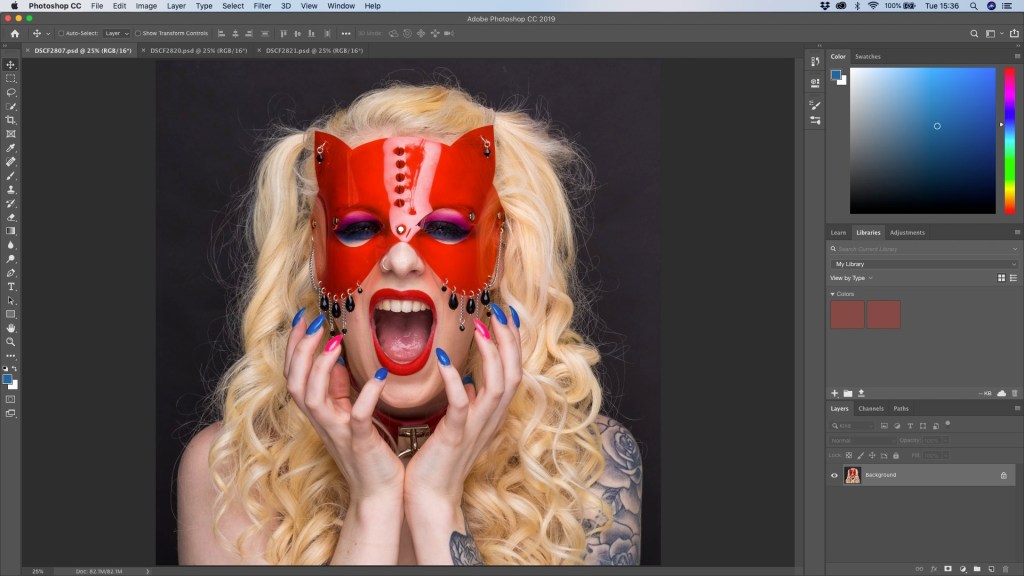Screen dimensions: 1024x576
Task: Collapse the Colors section in Libraries
Action: tap(832, 294)
